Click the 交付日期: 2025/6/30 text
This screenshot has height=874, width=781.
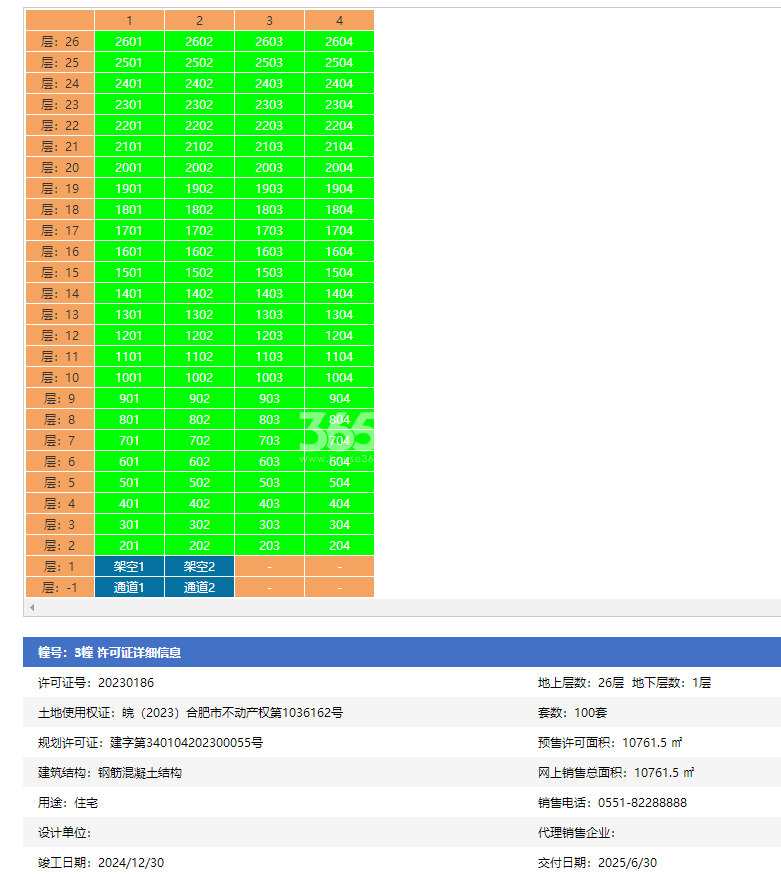pyautogui.click(x=598, y=863)
